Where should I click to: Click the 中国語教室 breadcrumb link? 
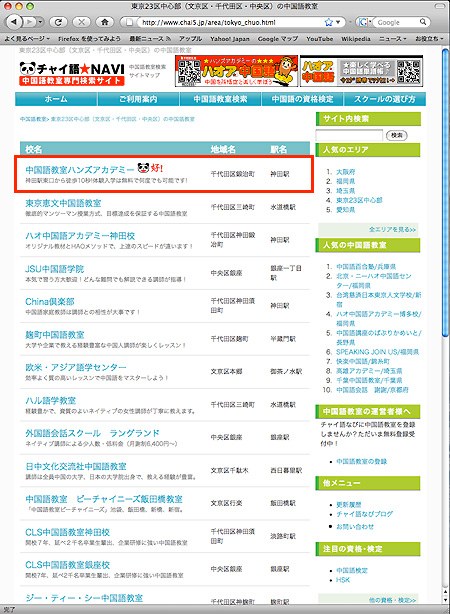click(33, 119)
